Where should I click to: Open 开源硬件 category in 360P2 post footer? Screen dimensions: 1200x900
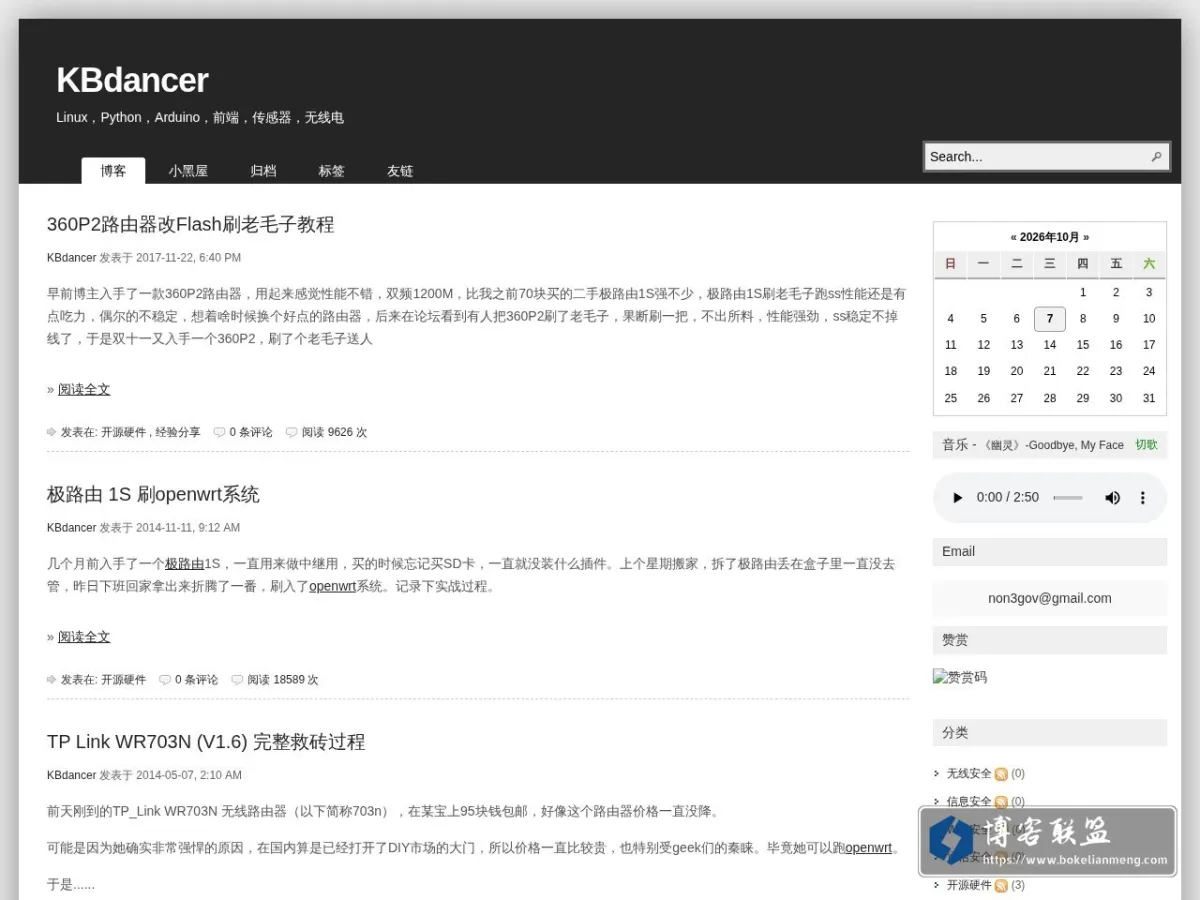123,432
